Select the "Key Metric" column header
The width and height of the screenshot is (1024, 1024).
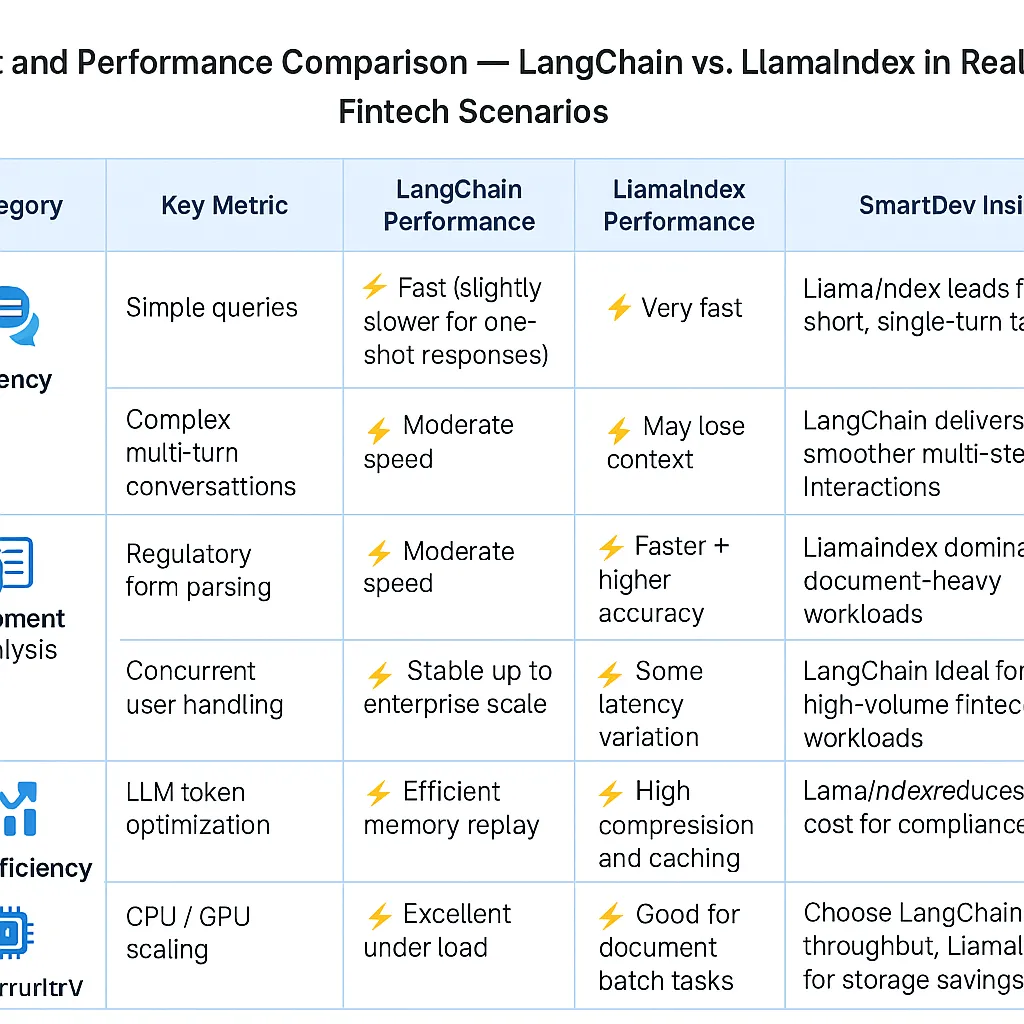(224, 206)
